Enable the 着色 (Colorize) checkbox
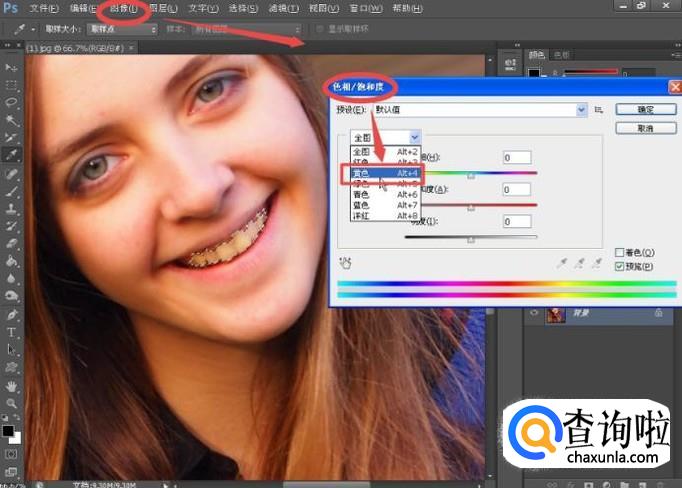The height and width of the screenshot is (488, 682). point(620,253)
